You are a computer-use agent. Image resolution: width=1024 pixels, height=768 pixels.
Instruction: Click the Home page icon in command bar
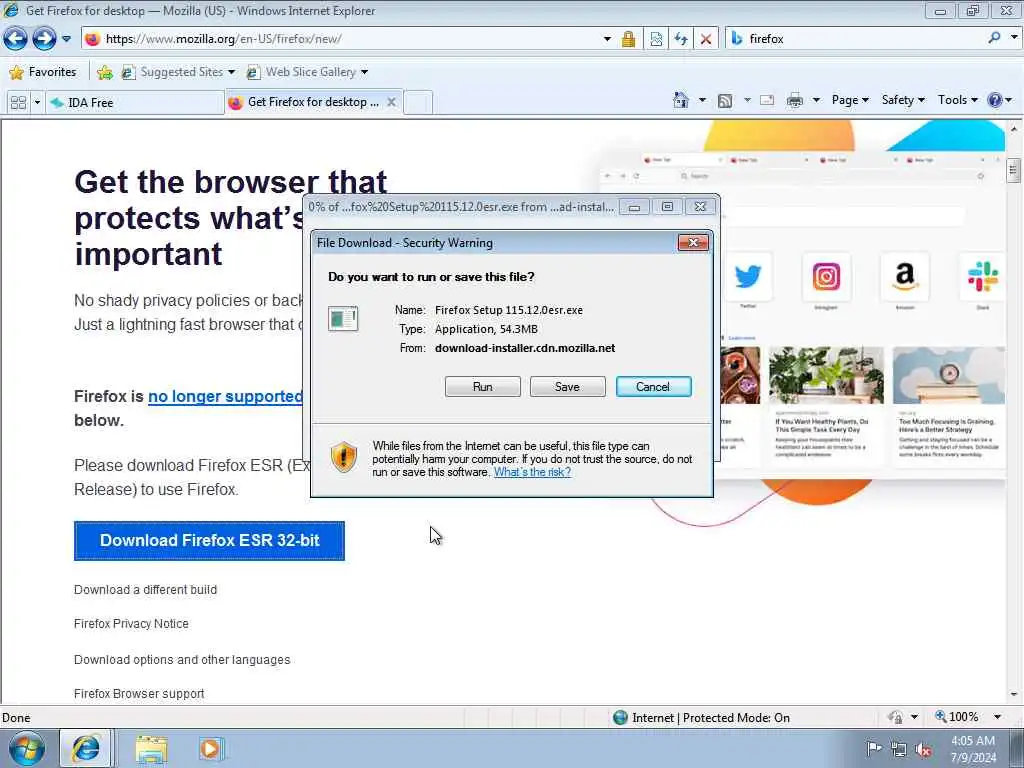pyautogui.click(x=680, y=100)
